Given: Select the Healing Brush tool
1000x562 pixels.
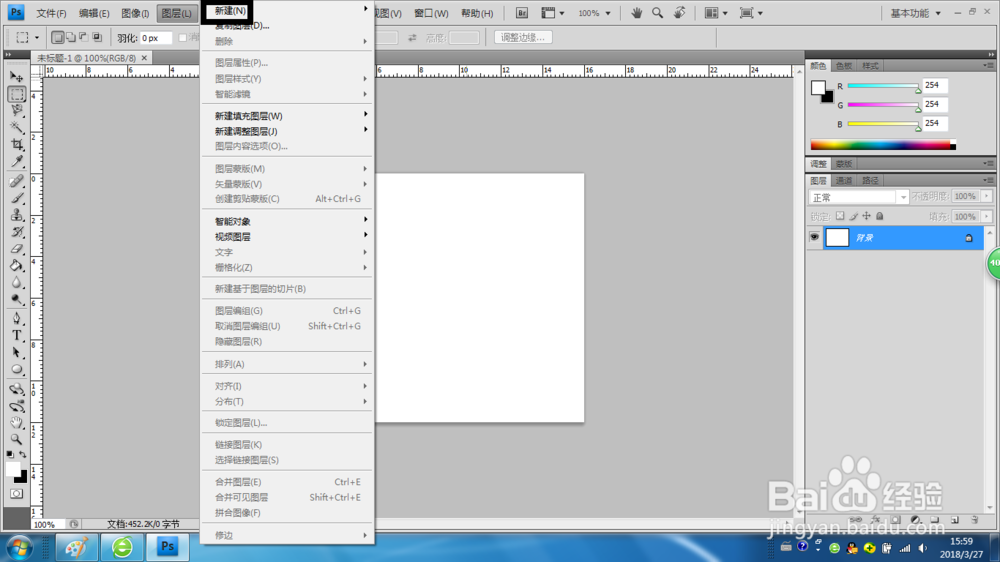Looking at the screenshot, I should tap(17, 181).
